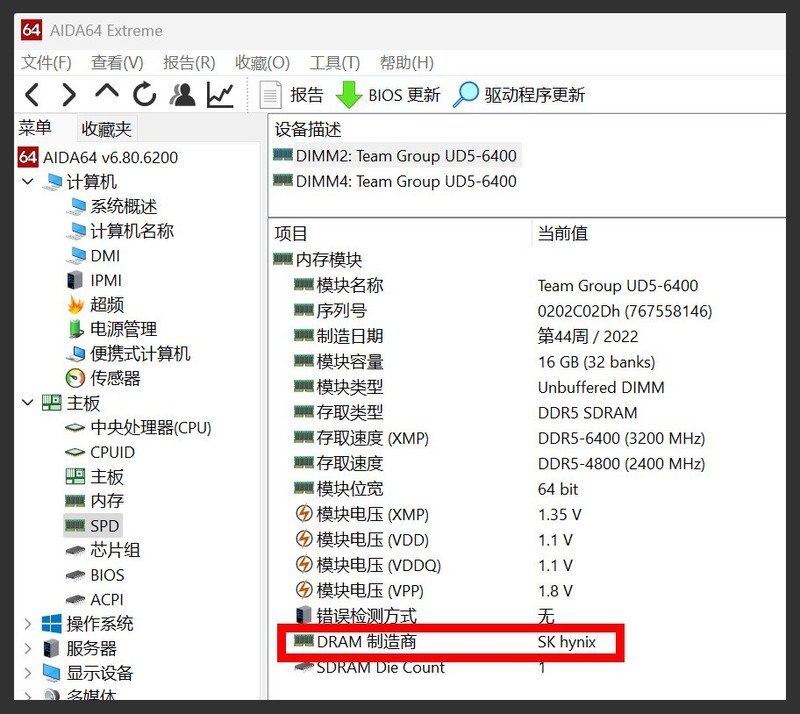Click the user silhouette audit icon on toolbar
Screen dimensions: 800x714
click(x=182, y=94)
